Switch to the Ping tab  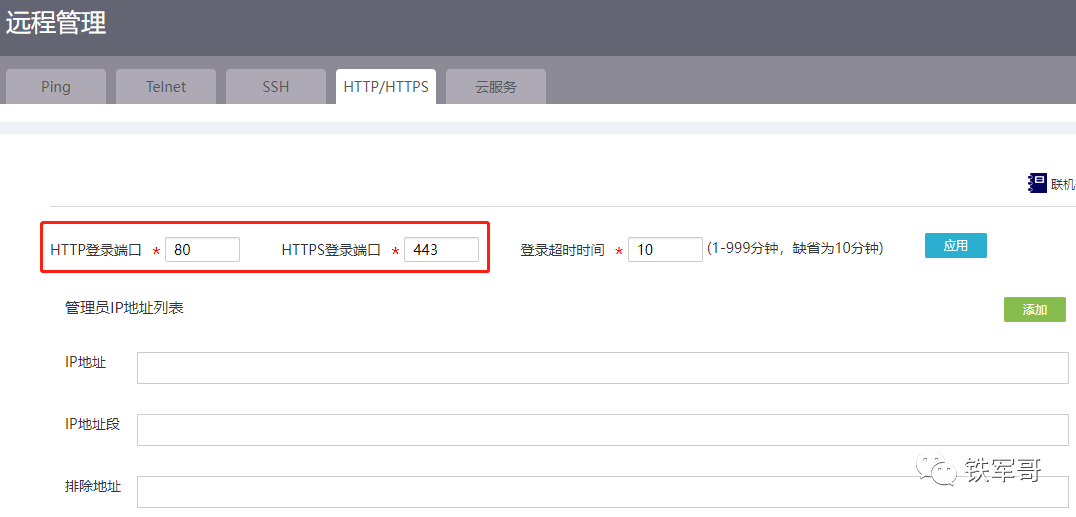point(56,87)
